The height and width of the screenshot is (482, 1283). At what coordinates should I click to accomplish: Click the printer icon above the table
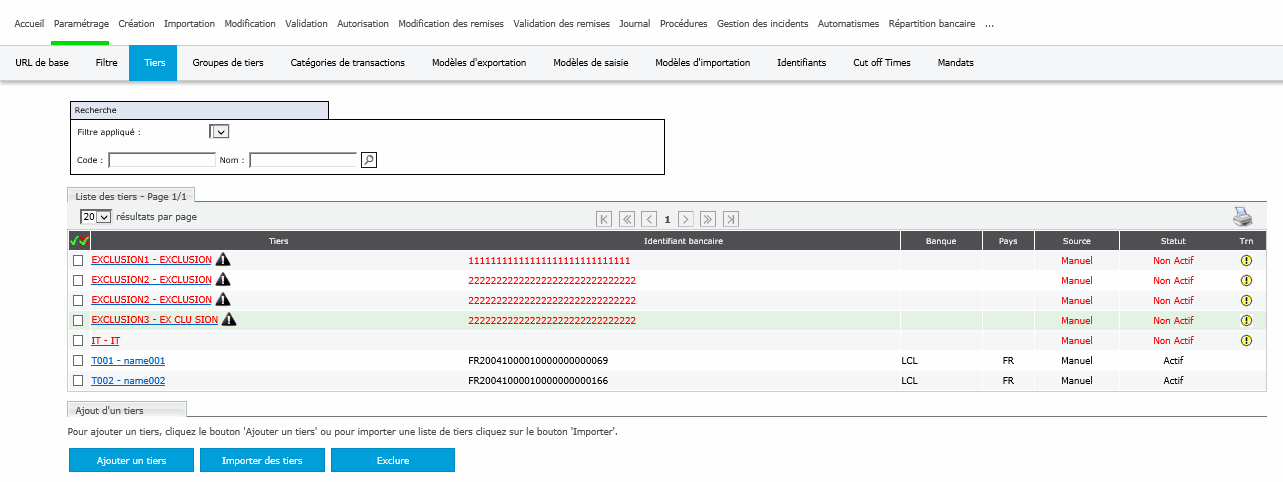pyautogui.click(x=1243, y=217)
